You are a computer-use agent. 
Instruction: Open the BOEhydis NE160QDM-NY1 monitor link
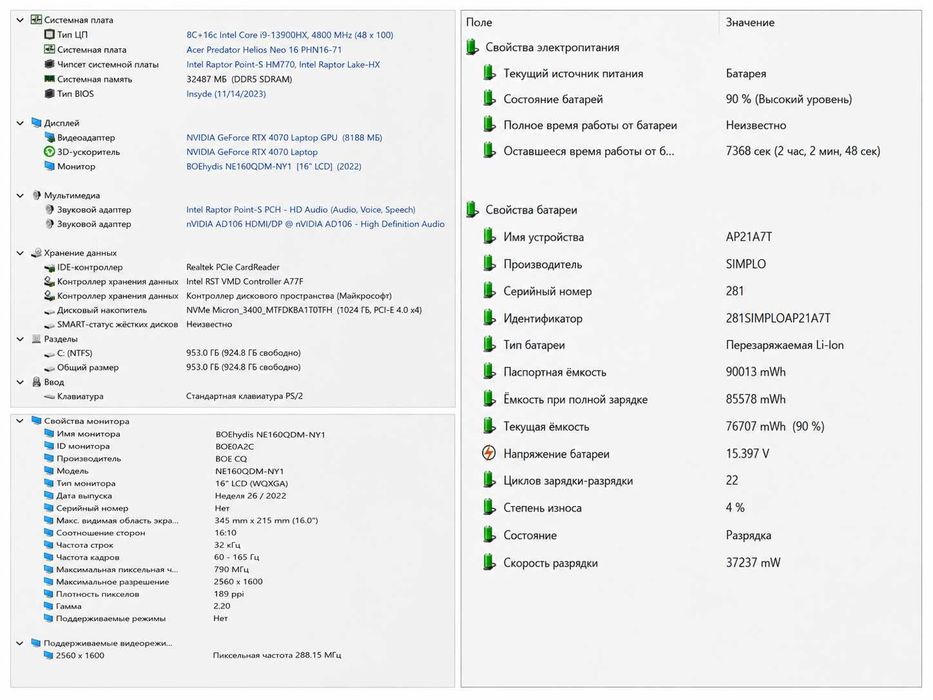coord(274,167)
